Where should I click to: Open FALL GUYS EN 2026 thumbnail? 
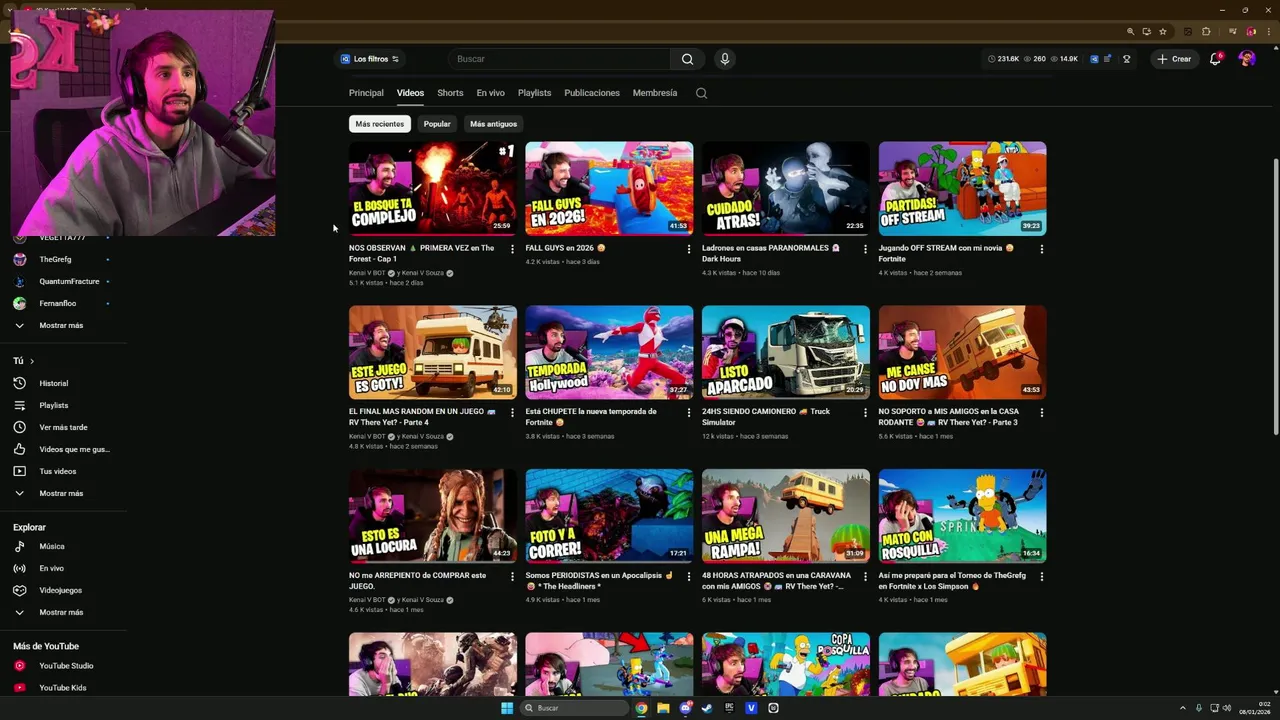609,188
